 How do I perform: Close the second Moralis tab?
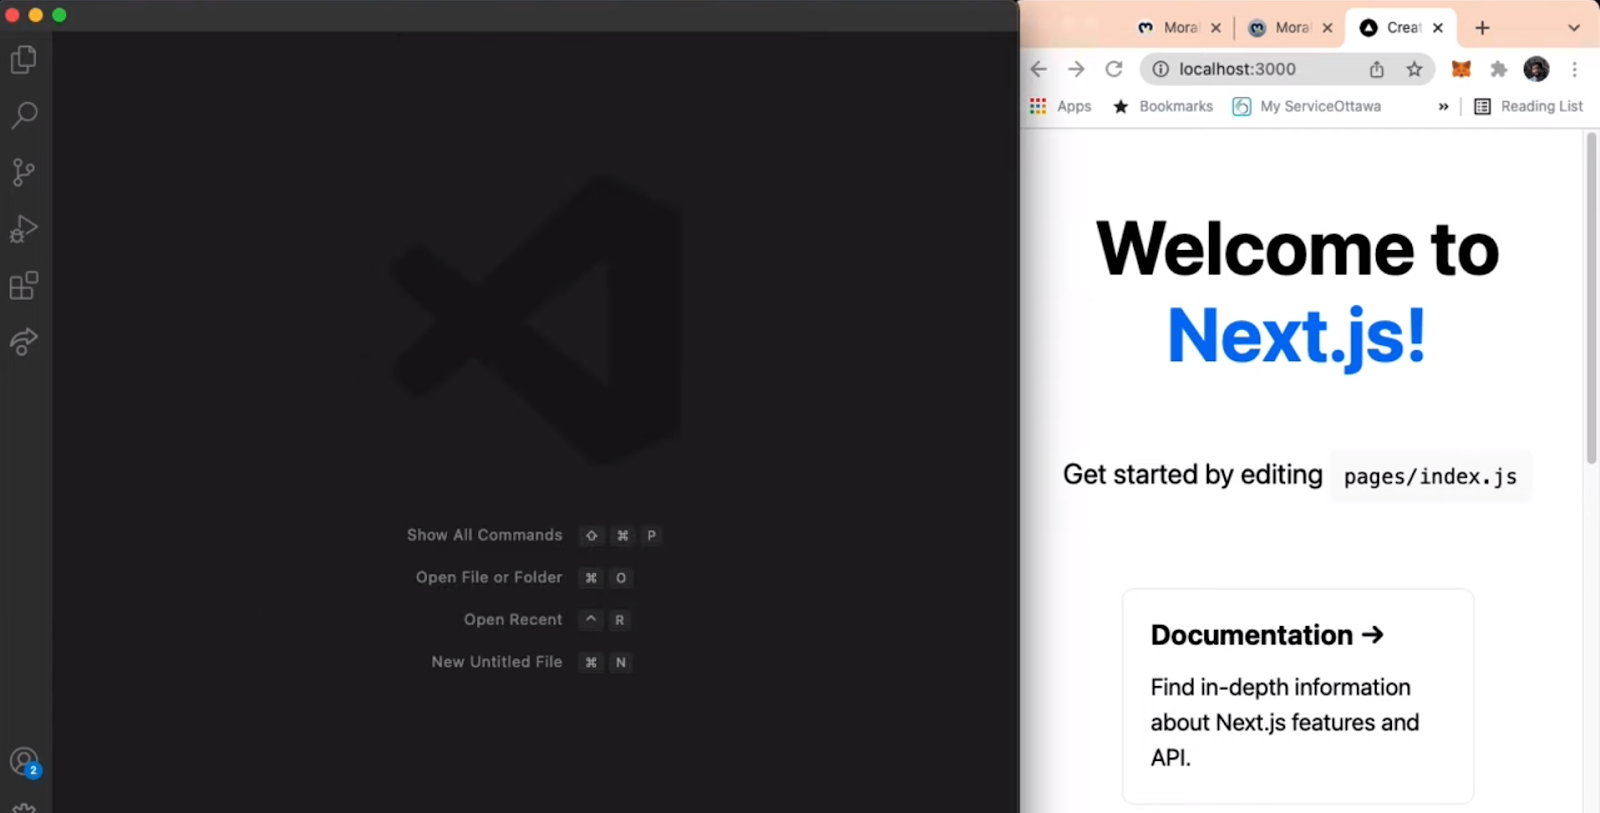click(x=1327, y=28)
